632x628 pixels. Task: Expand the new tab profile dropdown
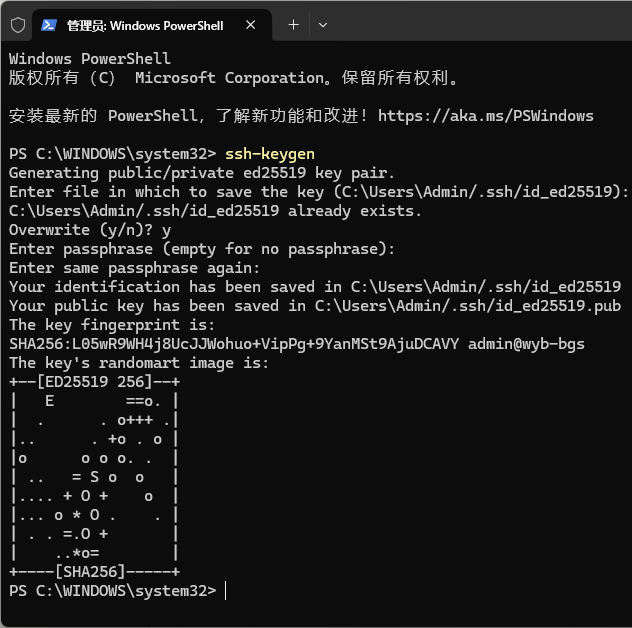[x=322, y=25]
